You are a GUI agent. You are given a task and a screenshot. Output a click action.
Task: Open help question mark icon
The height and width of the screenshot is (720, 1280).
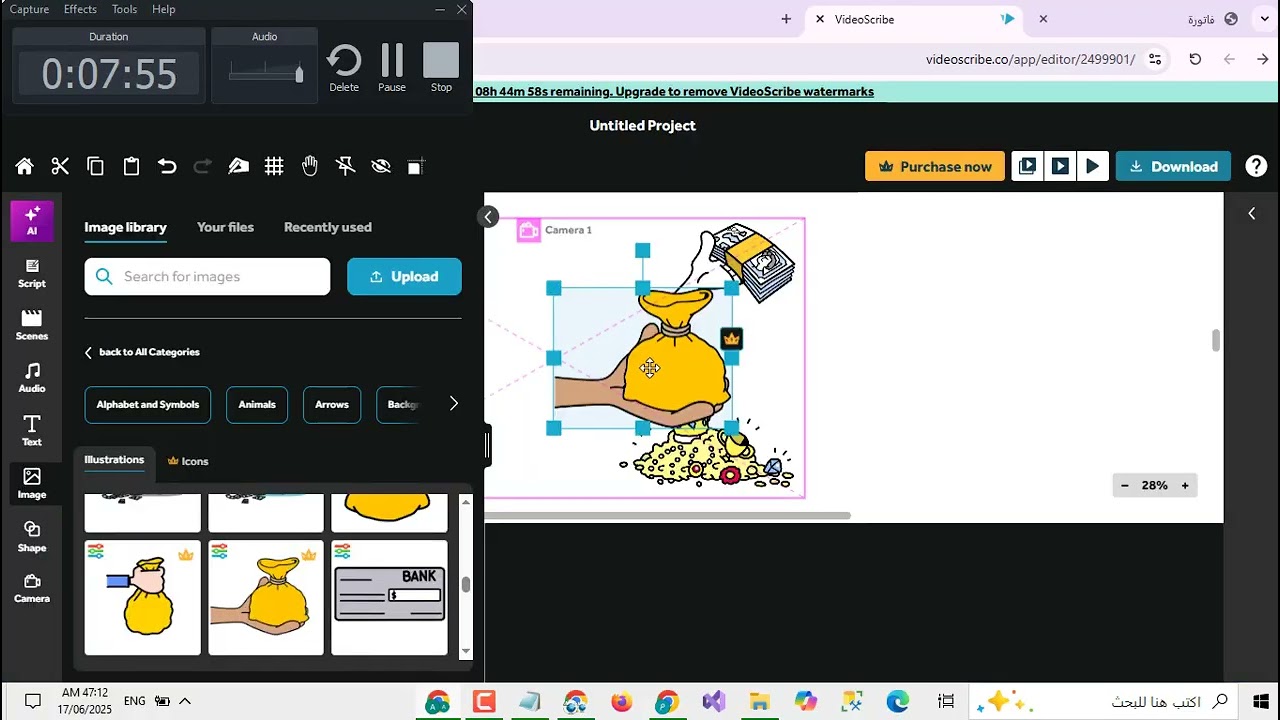(1256, 167)
